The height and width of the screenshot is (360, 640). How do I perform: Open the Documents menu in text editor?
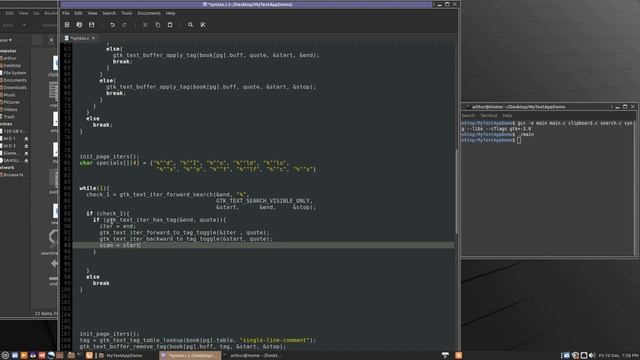(x=149, y=13)
